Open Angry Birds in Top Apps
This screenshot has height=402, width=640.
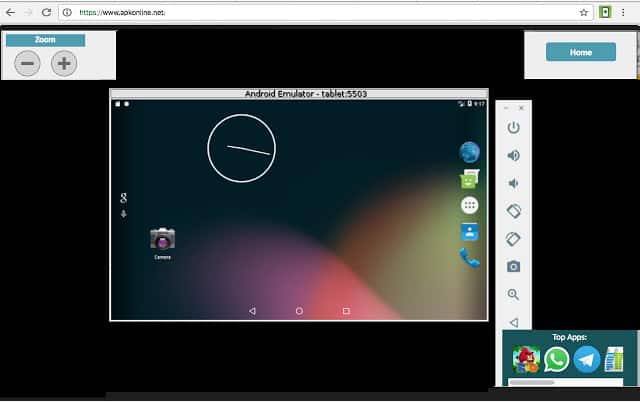point(527,360)
